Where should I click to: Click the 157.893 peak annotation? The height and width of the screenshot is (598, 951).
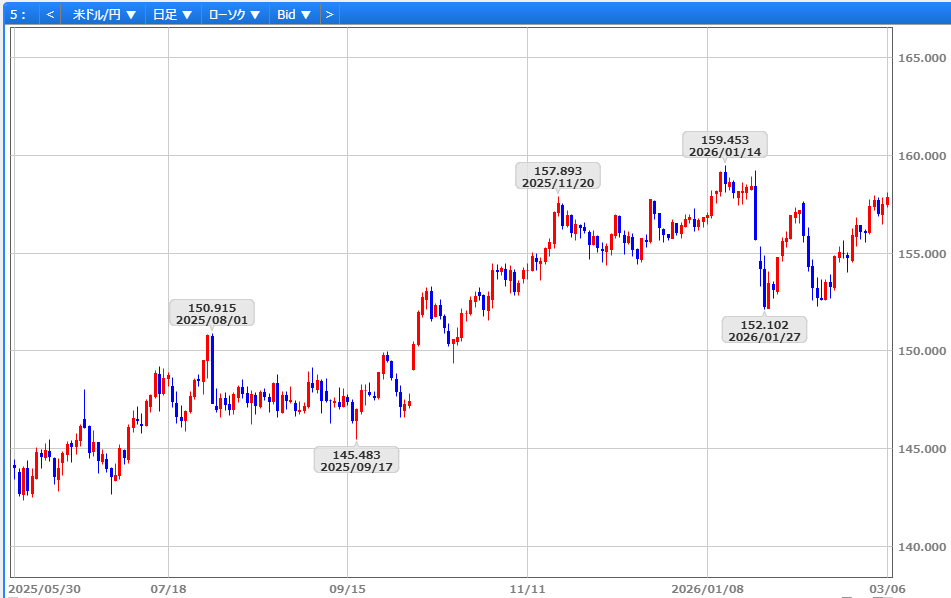click(x=557, y=176)
